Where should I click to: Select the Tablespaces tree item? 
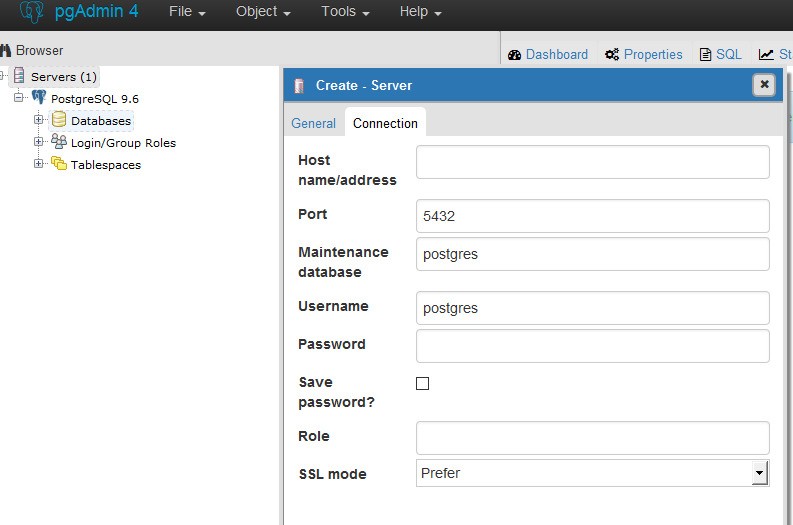pos(106,165)
